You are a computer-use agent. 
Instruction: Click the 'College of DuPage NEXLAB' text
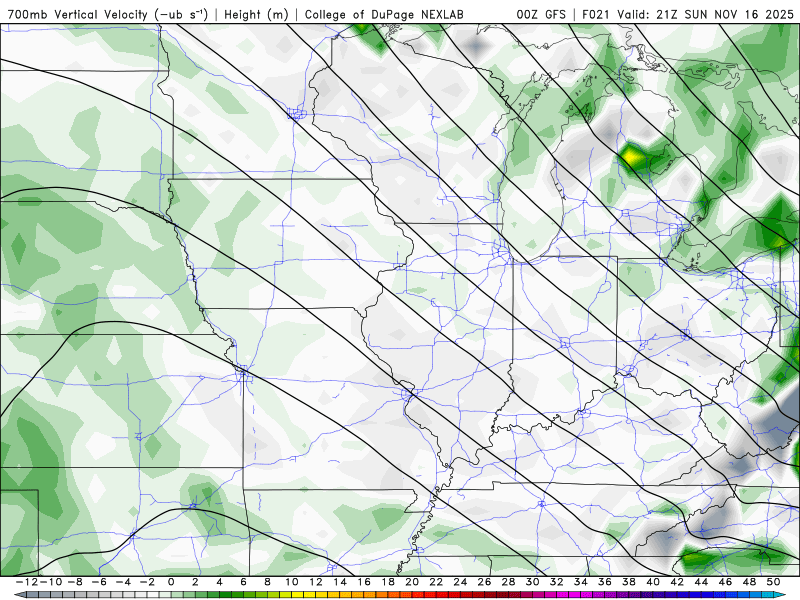(x=384, y=14)
